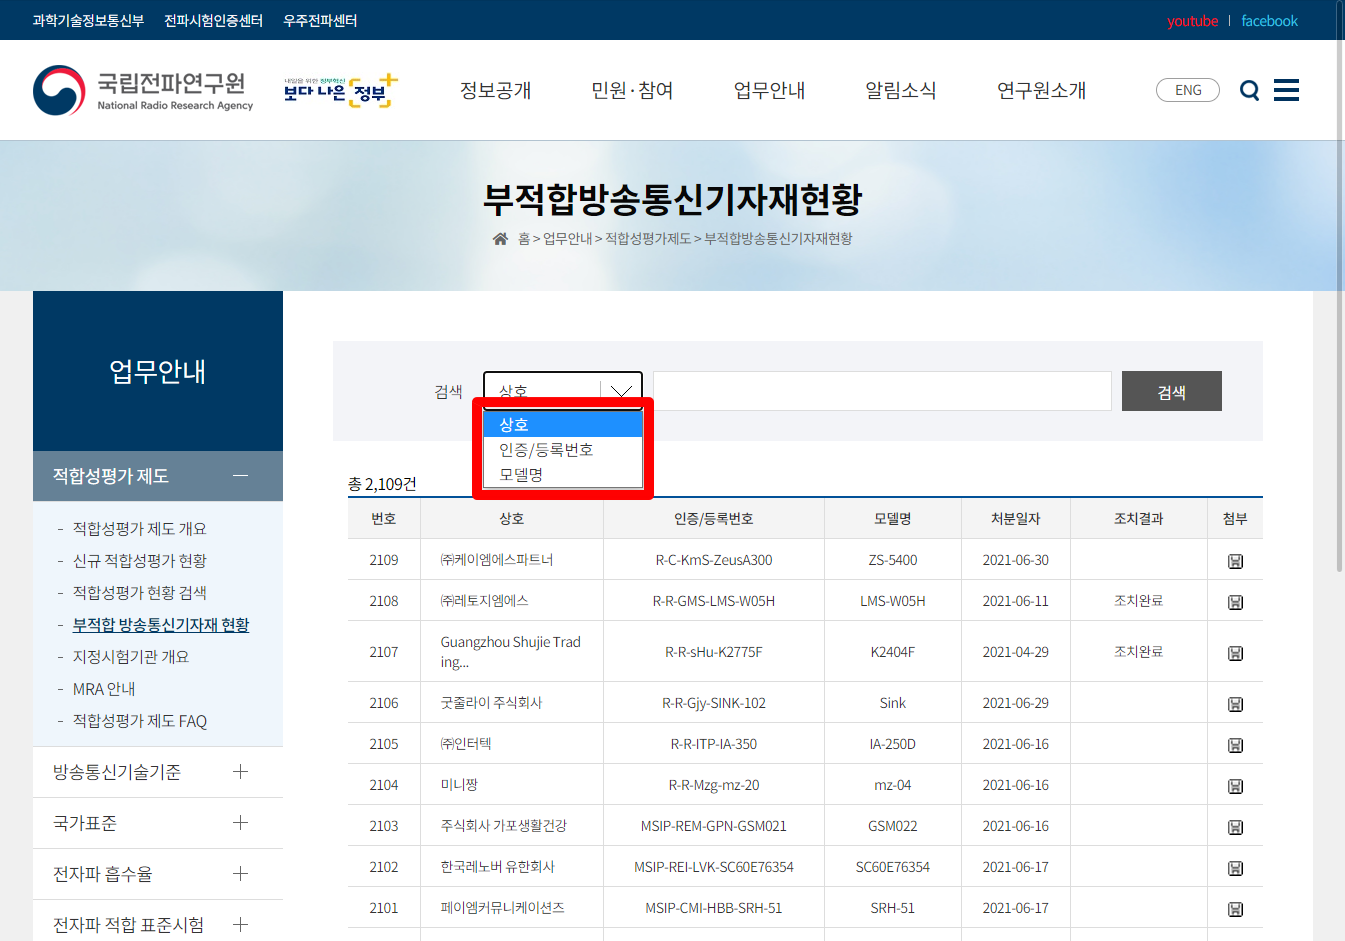Open the 연구원소개 main menu
This screenshot has width=1345, height=941.
[x=1041, y=90]
